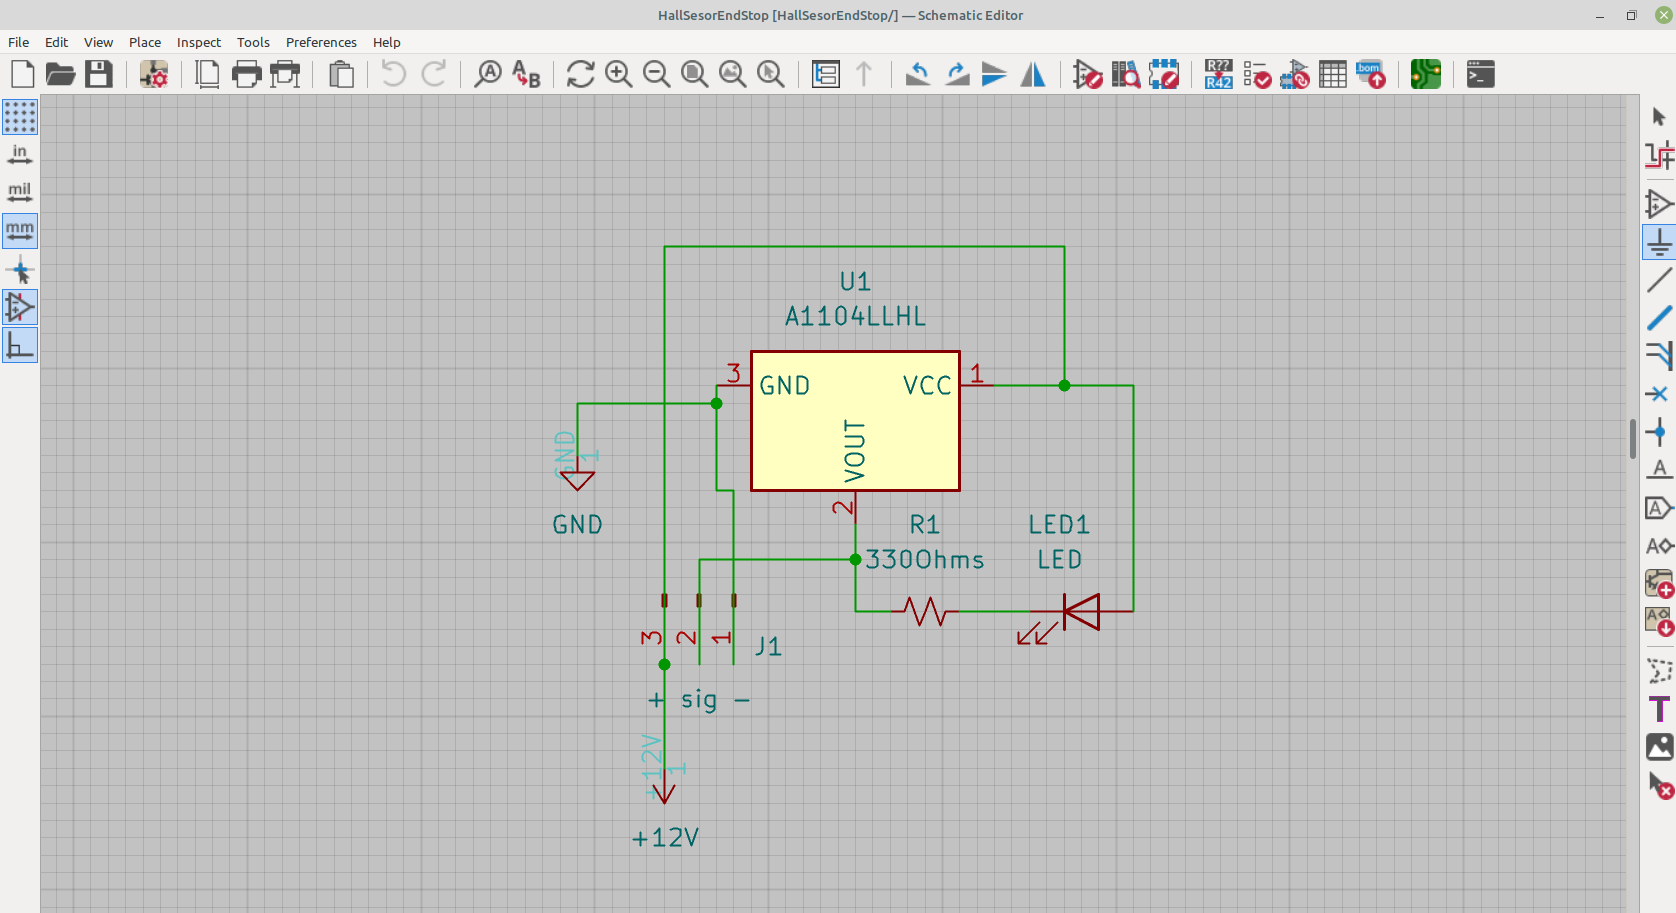Select the No Connection flag tool
Screen dimensions: 1676x913
tap(1657, 394)
